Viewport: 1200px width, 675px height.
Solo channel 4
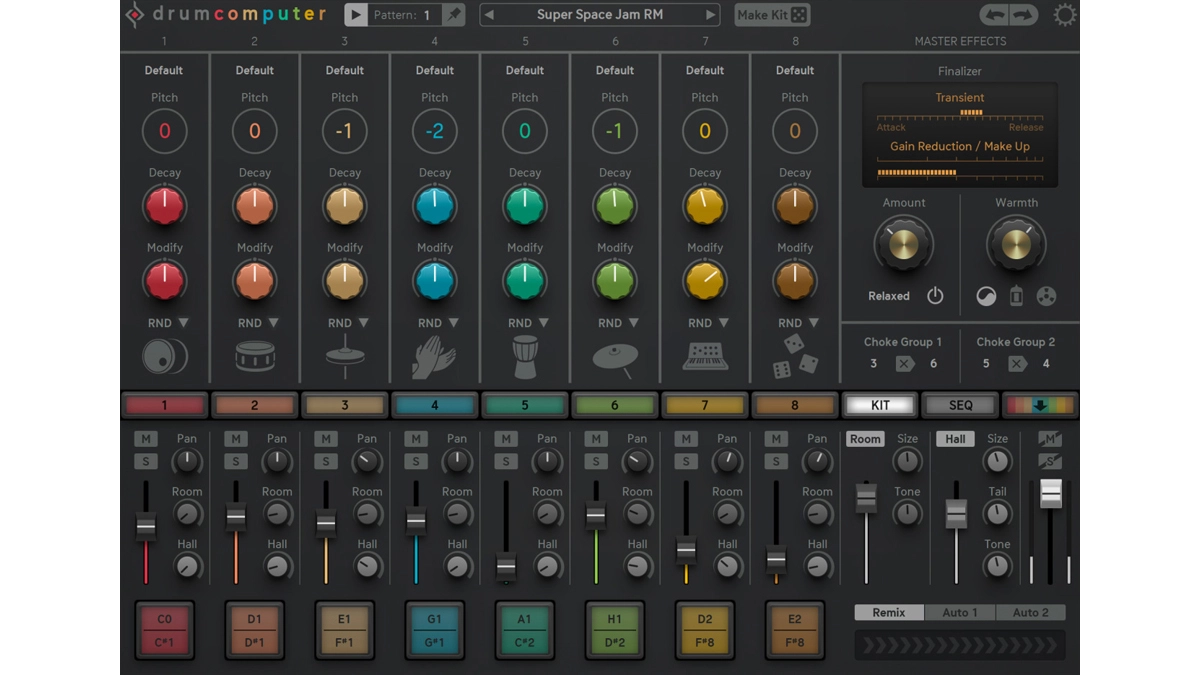click(x=415, y=461)
